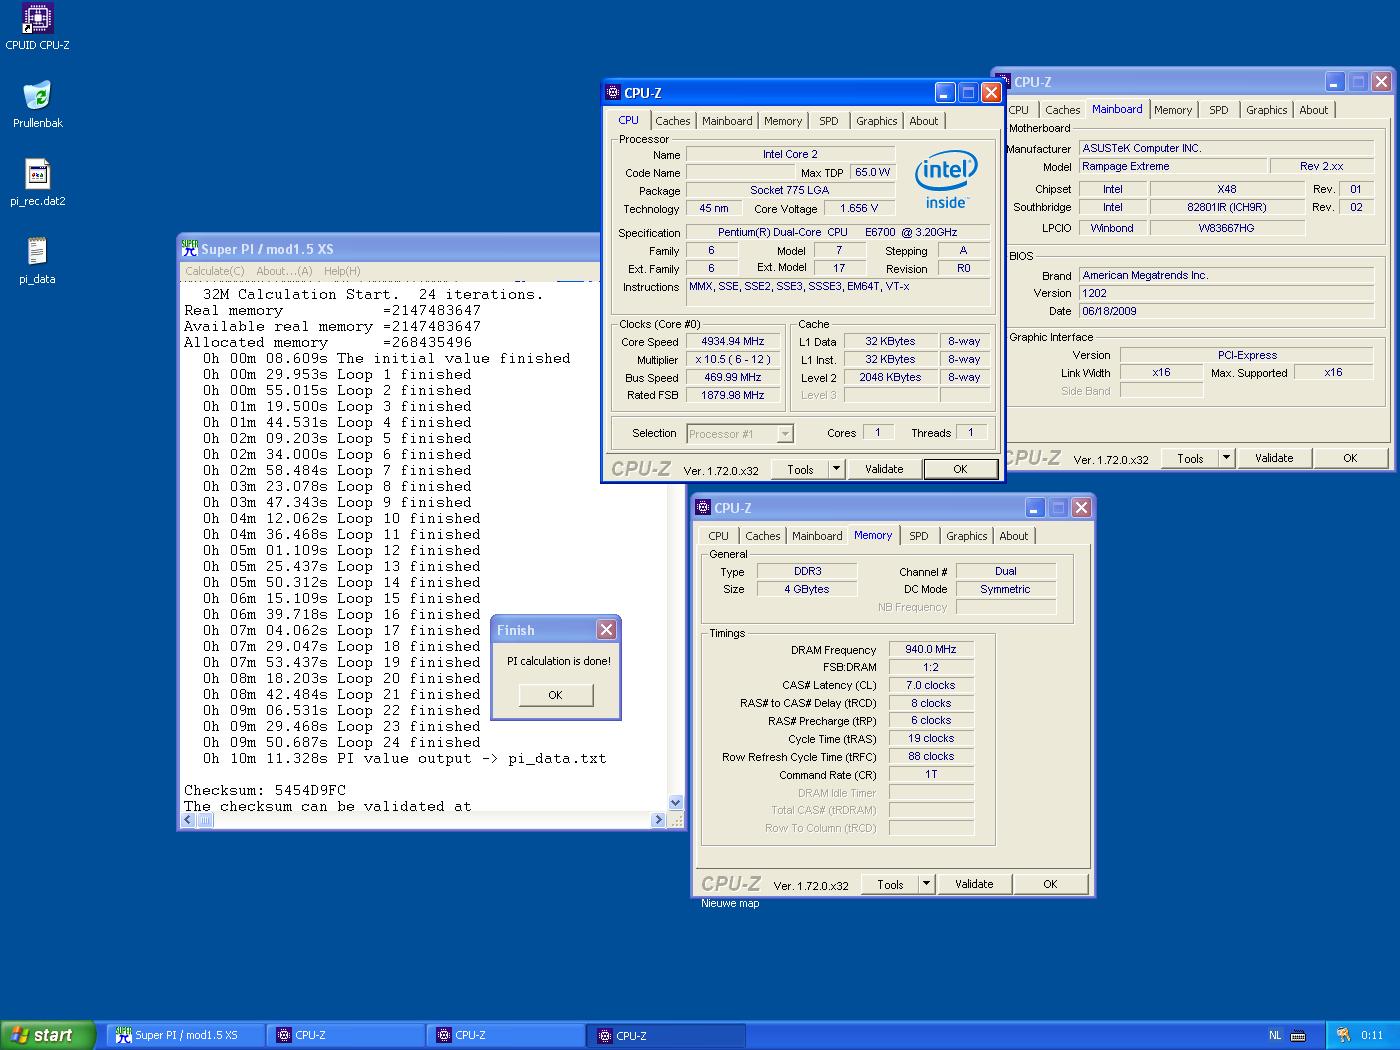Click the tray notification icon near clock
The image size is (1400, 1050).
pos(1343,1035)
